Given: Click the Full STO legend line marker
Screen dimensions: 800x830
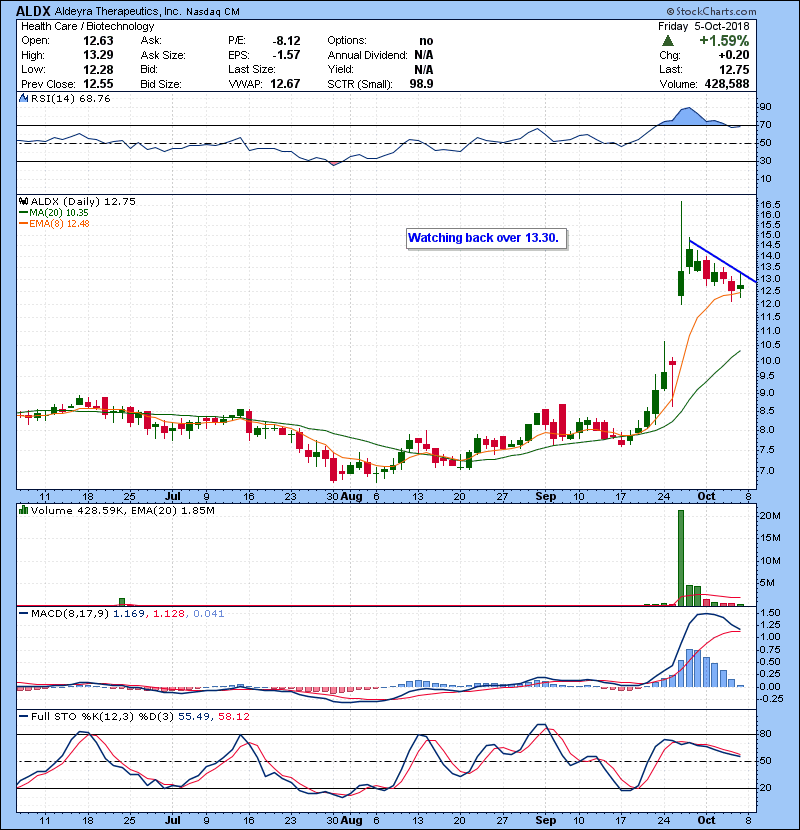Looking at the screenshot, I should [24, 717].
